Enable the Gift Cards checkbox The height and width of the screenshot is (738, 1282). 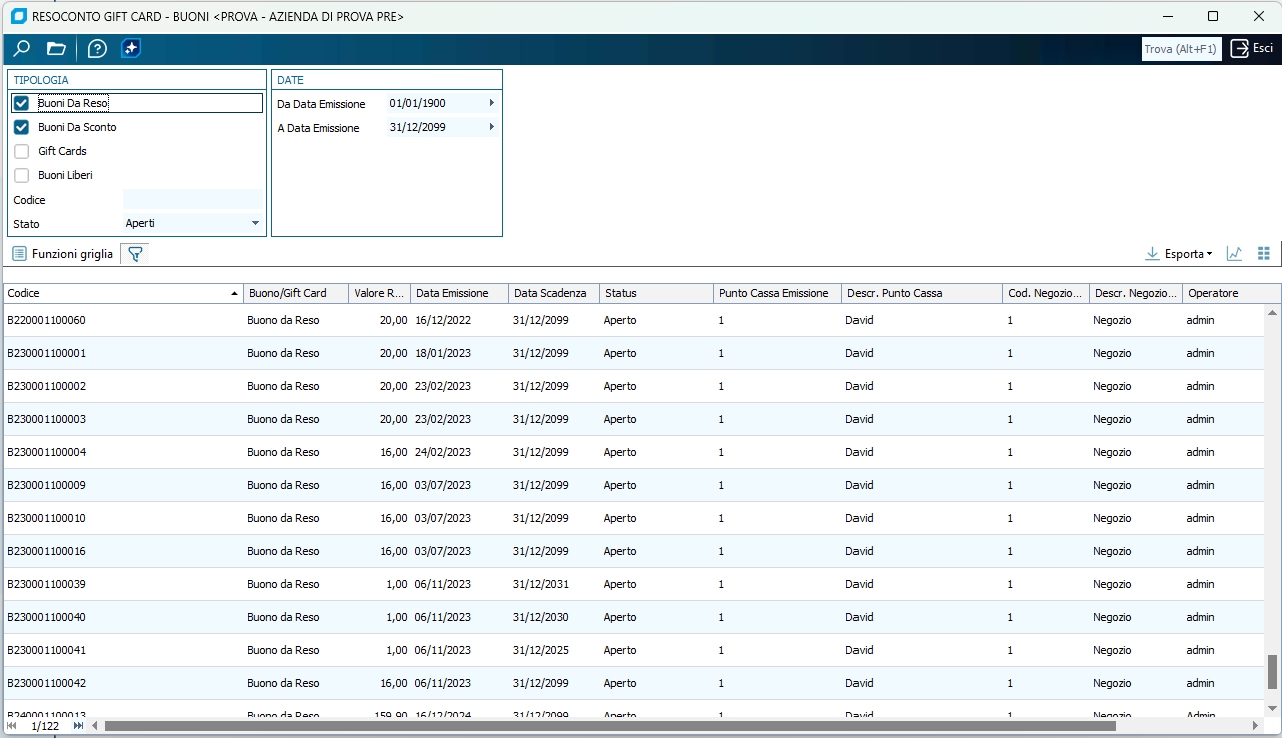[x=21, y=151]
